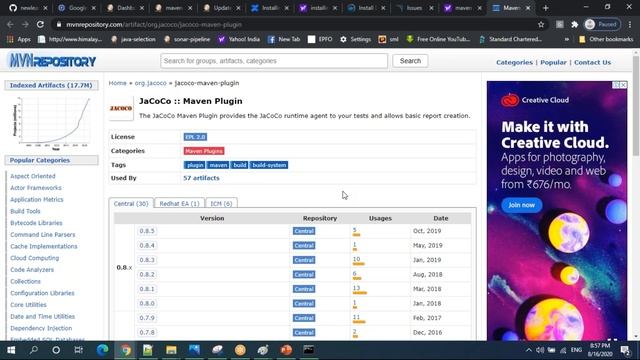Open the Free Online YouTube bookmark

[x=438, y=39]
